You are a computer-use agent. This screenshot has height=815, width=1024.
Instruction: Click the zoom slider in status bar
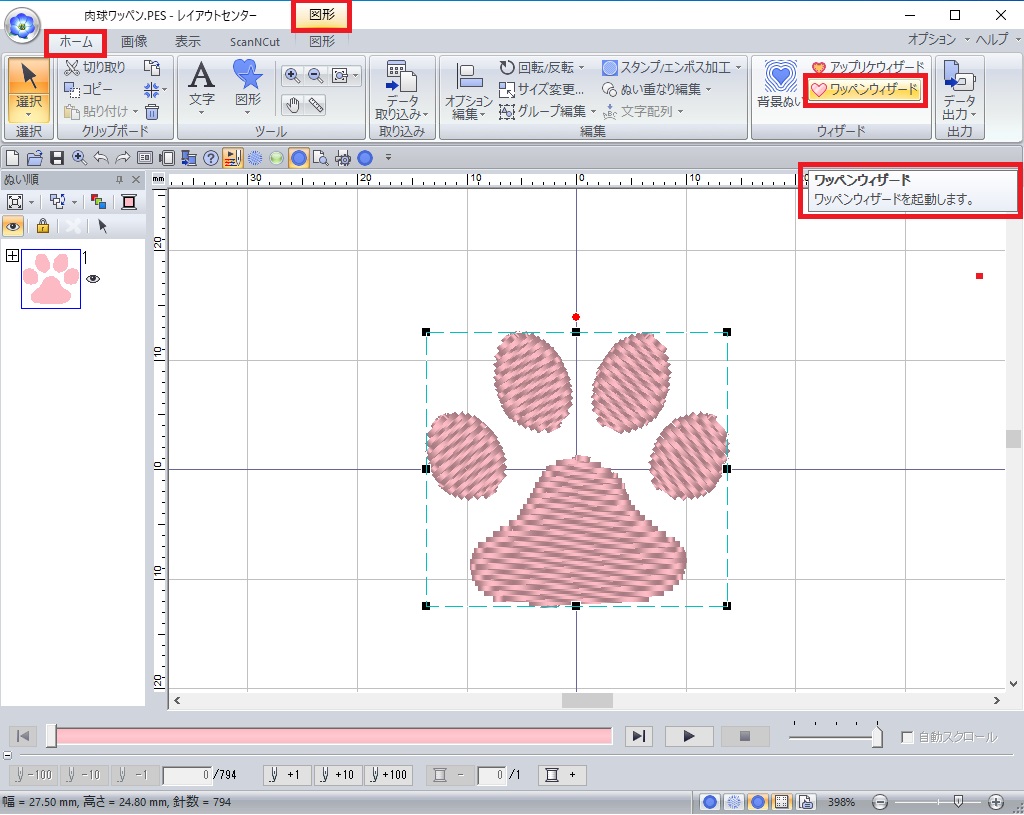958,802
